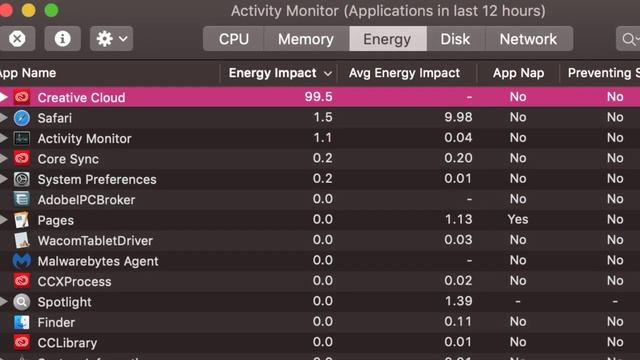Switch to the Memory tab
Image resolution: width=640 pixels, height=360 pixels.
click(x=306, y=39)
